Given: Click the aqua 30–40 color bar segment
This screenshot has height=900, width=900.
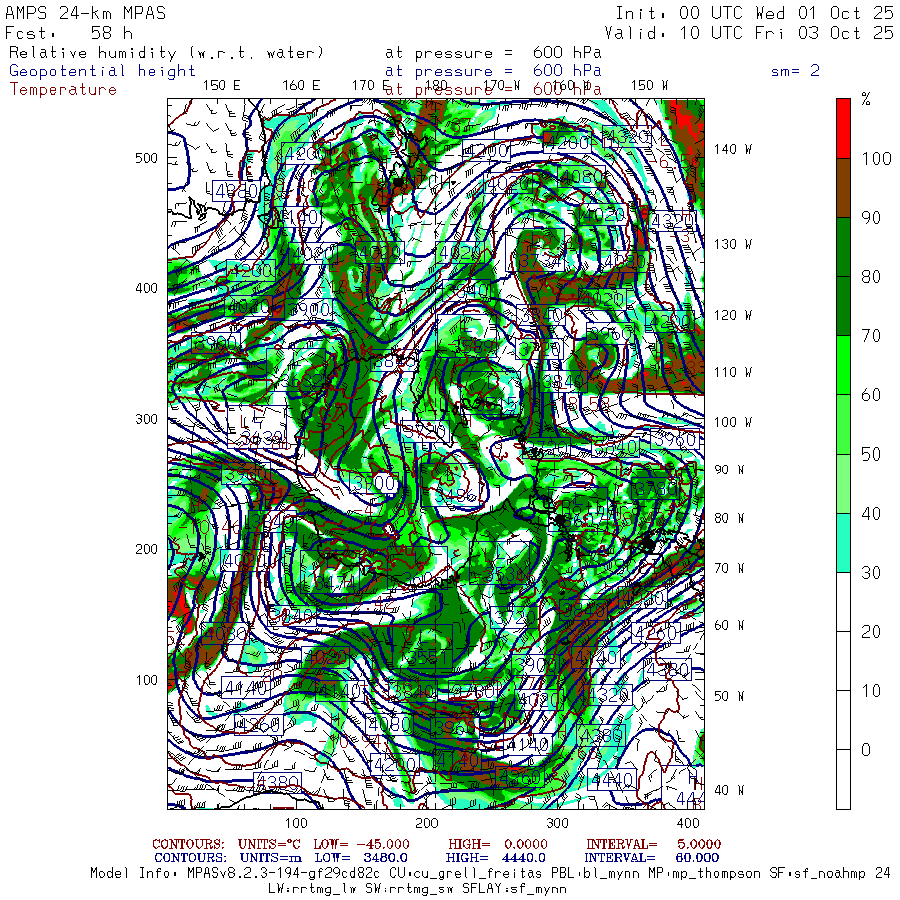Looking at the screenshot, I should (x=843, y=542).
